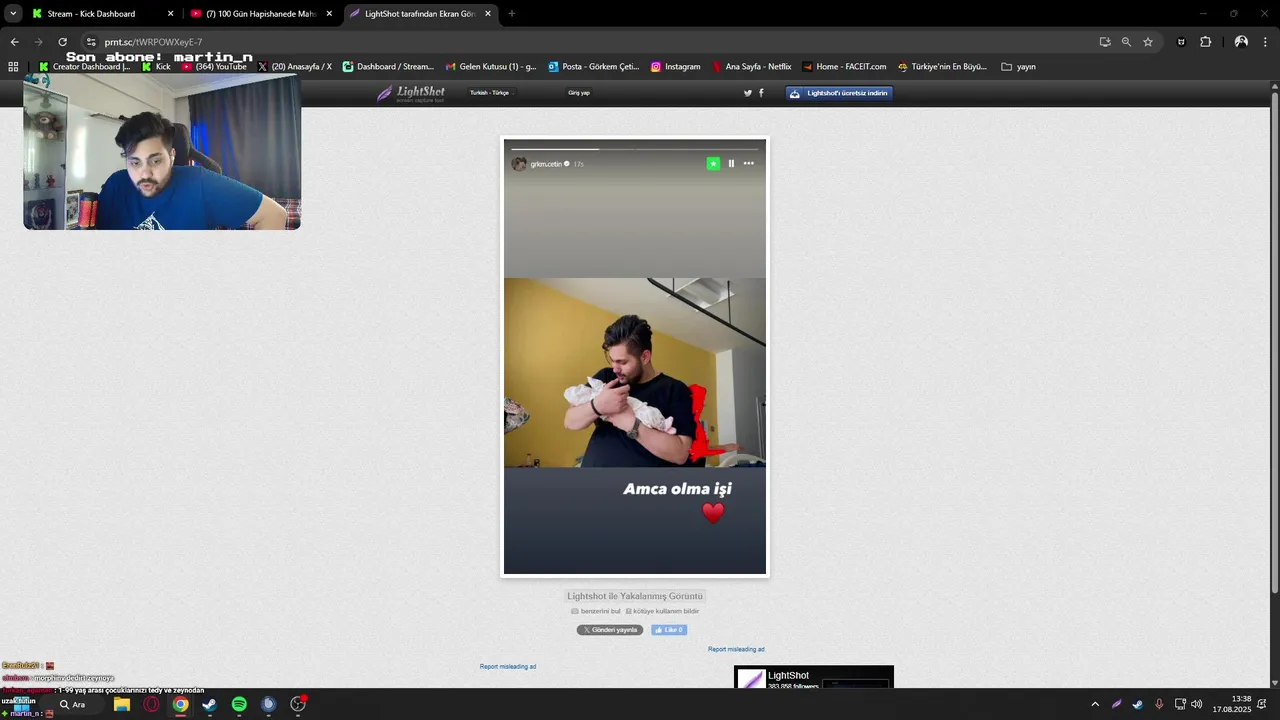Open the Instagram bookmark
The width and height of the screenshot is (1280, 720).
pyautogui.click(x=676, y=67)
